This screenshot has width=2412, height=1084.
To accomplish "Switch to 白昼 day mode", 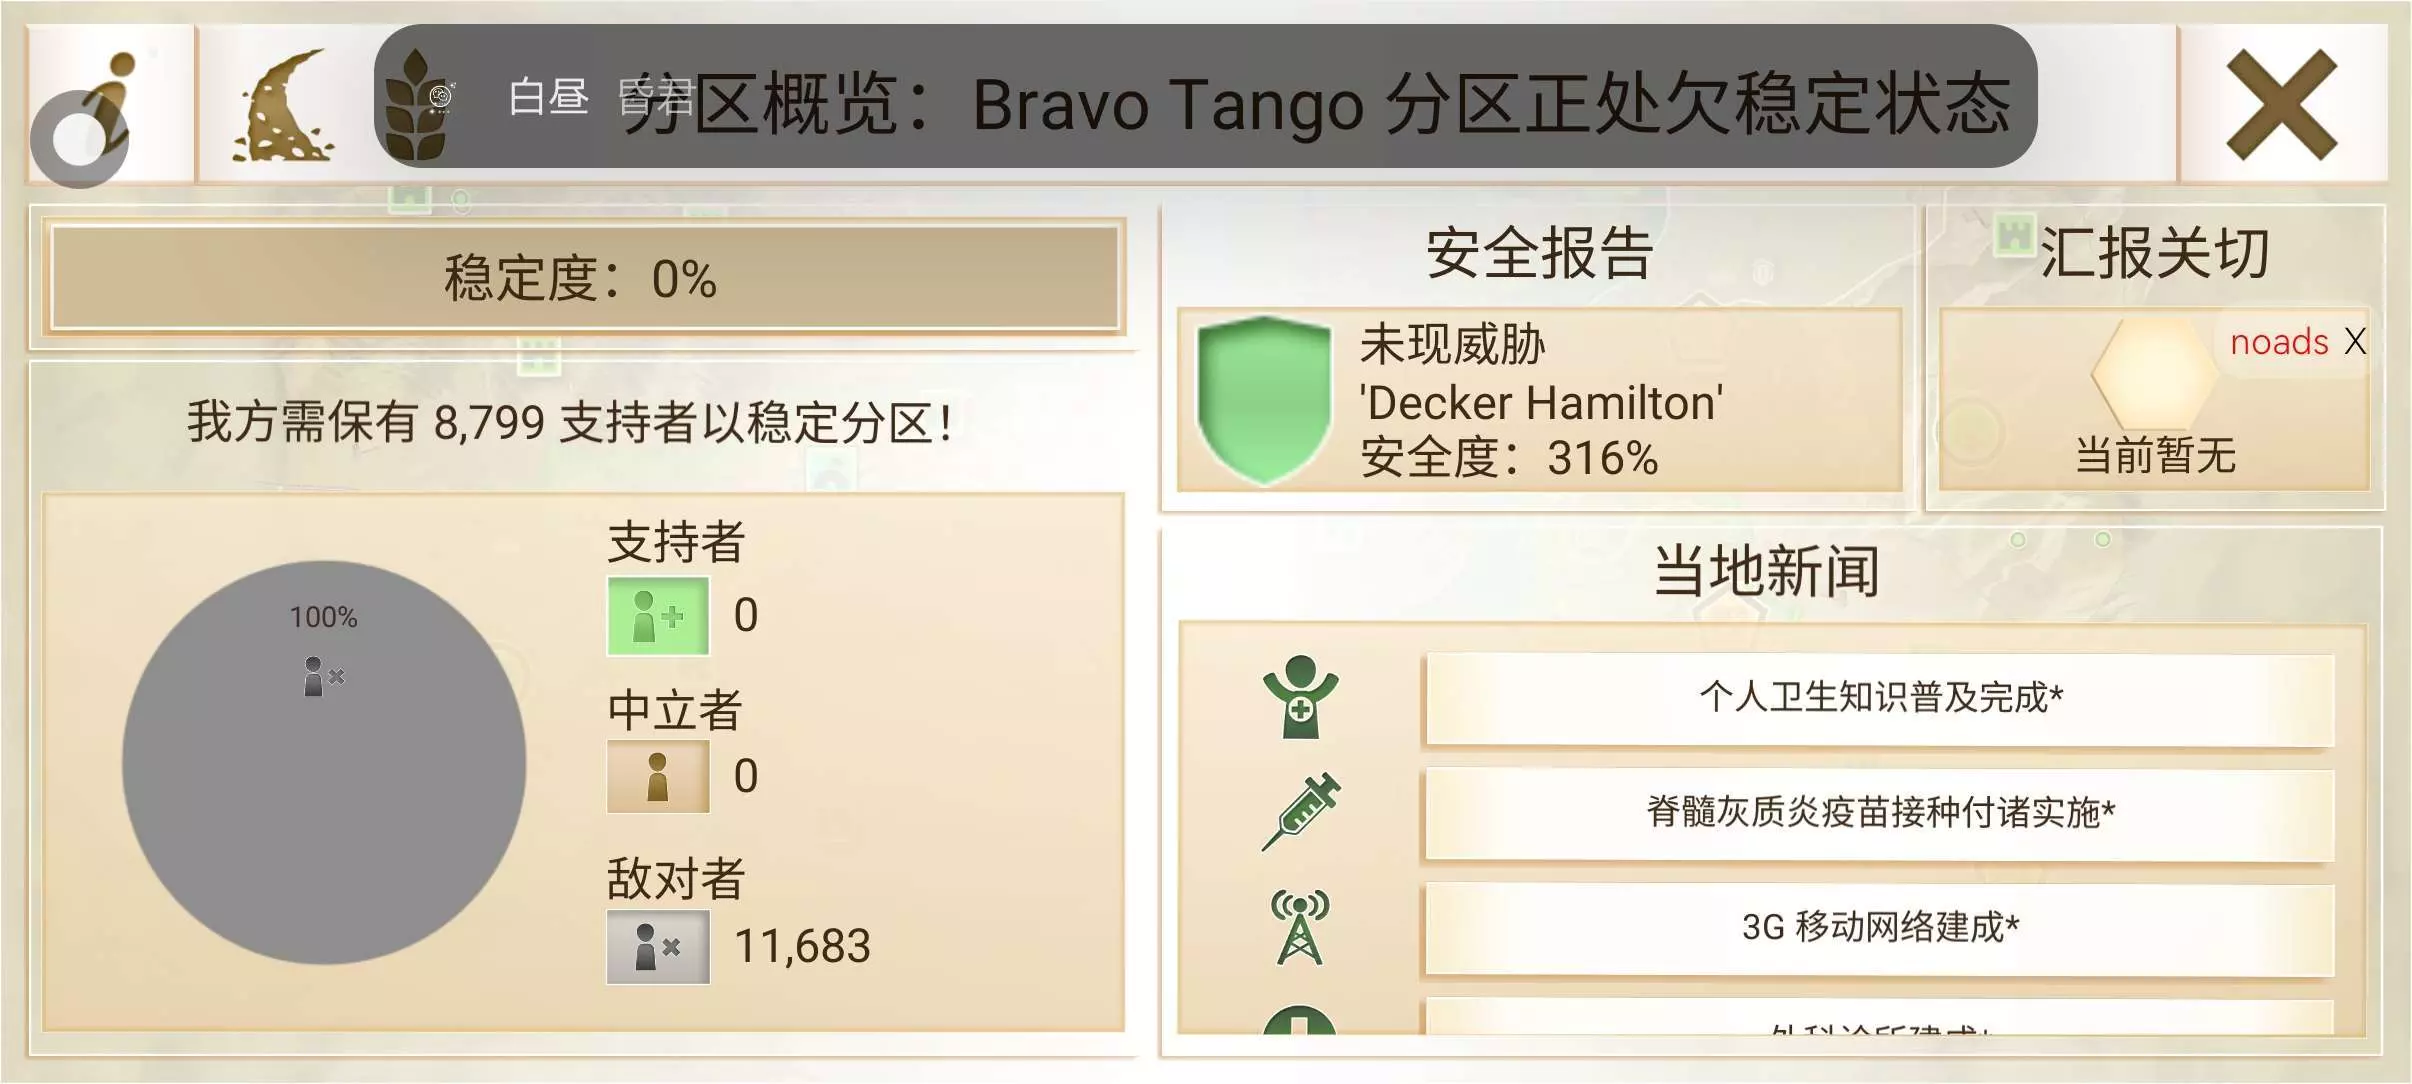I will click(548, 98).
